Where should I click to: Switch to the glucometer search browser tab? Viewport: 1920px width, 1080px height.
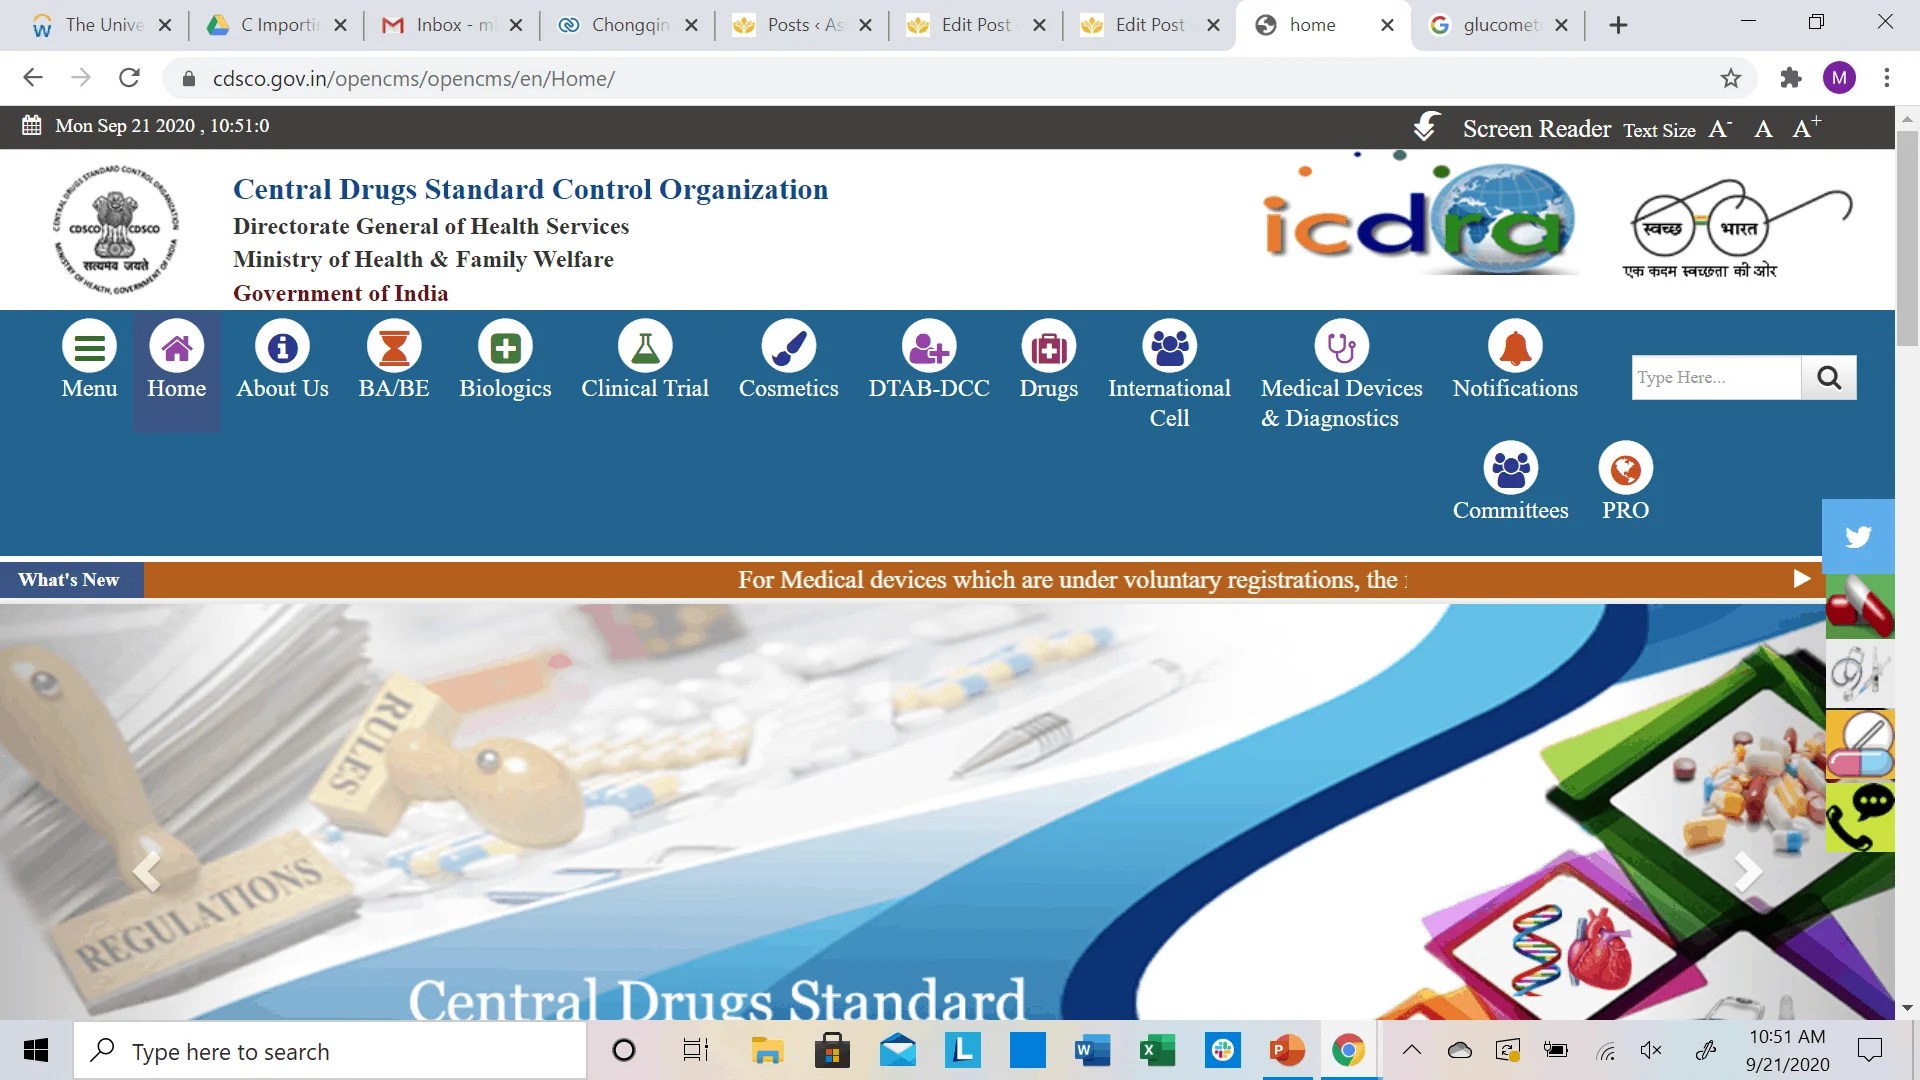point(1497,24)
